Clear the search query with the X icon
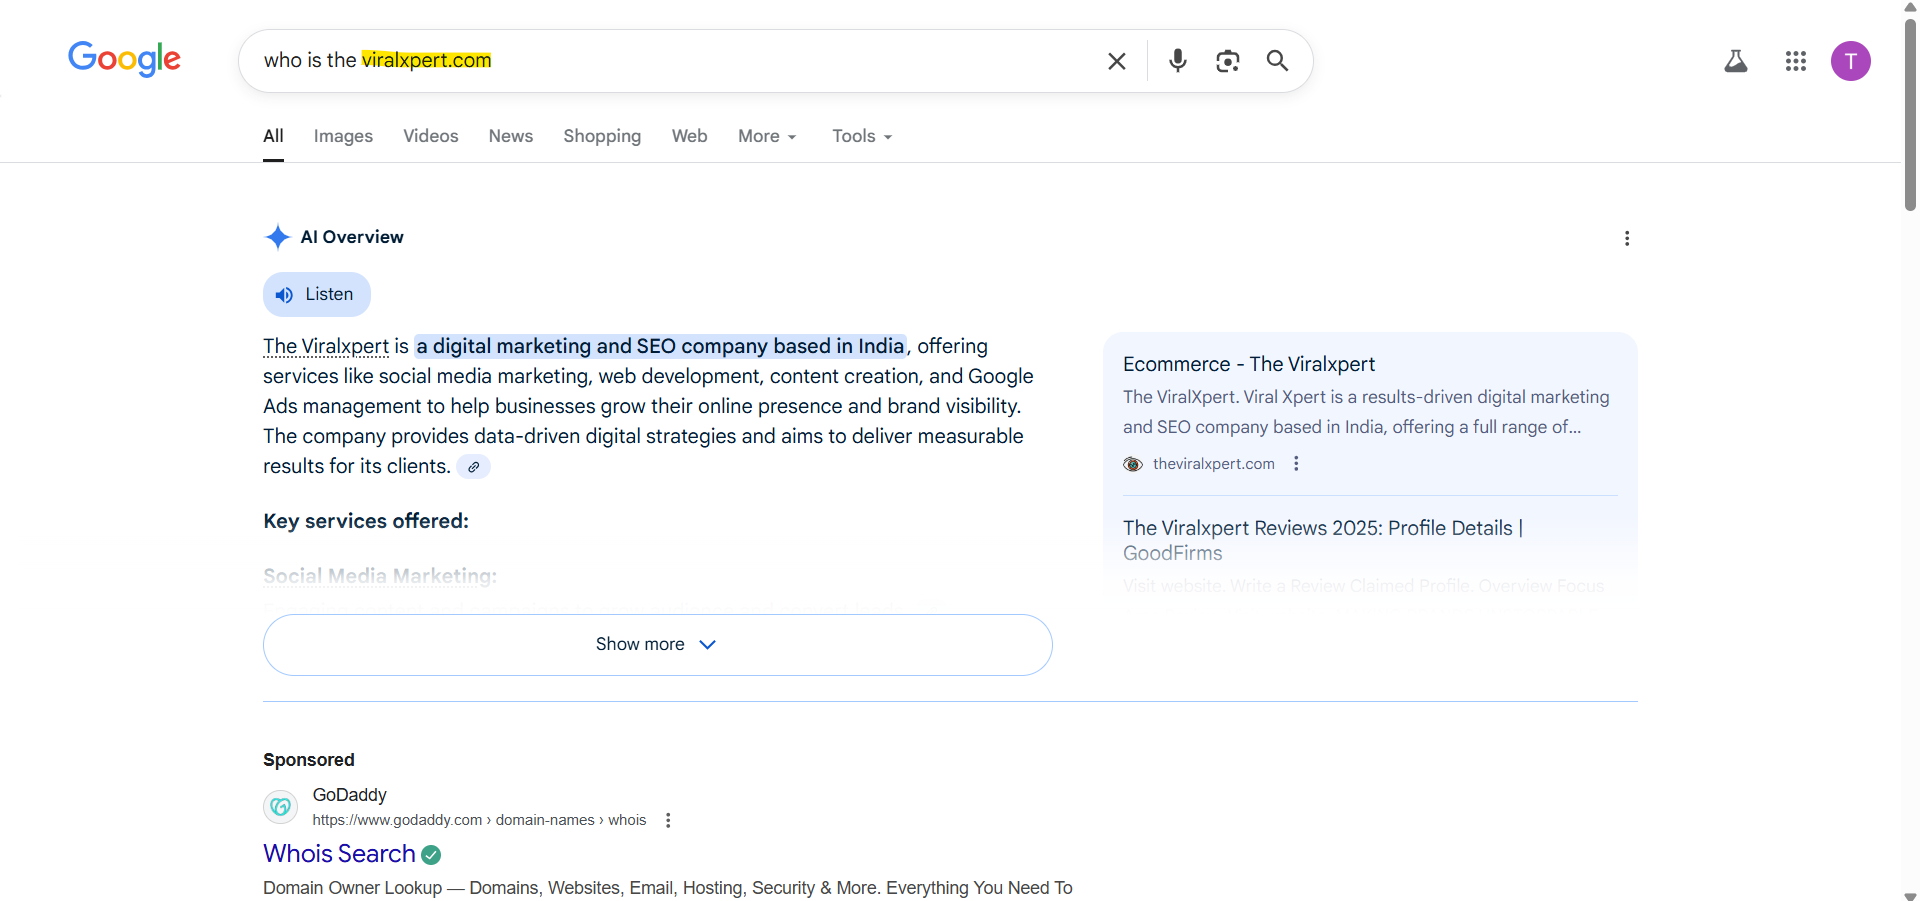Screen dimensions: 1920x901 tap(1116, 61)
